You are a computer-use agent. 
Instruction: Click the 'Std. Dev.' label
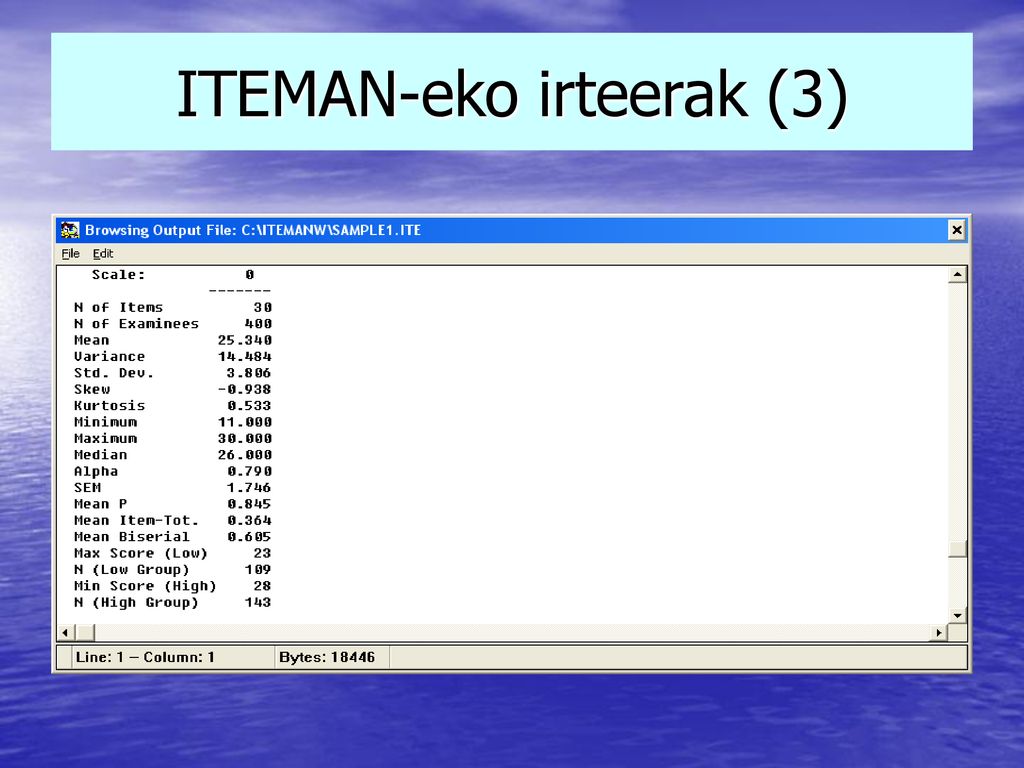[114, 373]
